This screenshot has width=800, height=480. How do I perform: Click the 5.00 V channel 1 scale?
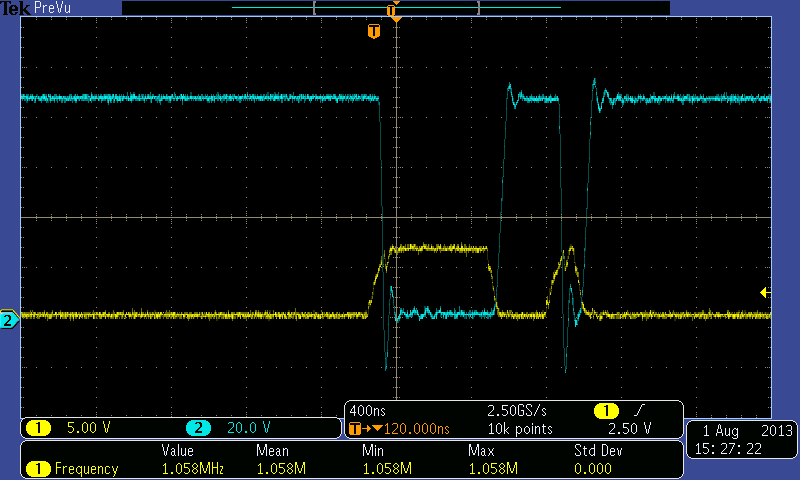(89, 427)
